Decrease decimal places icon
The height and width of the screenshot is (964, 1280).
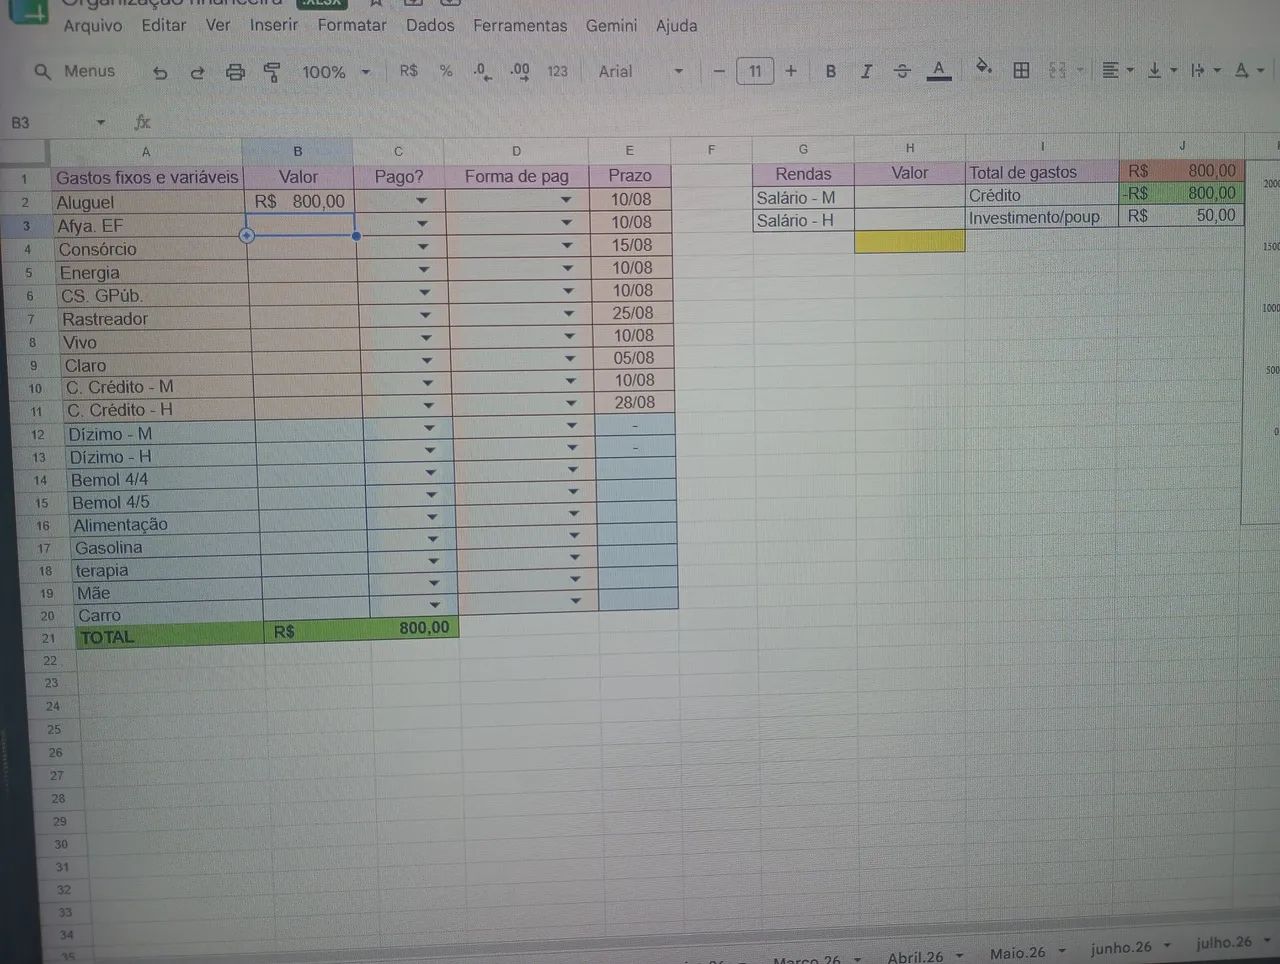pyautogui.click(x=482, y=71)
